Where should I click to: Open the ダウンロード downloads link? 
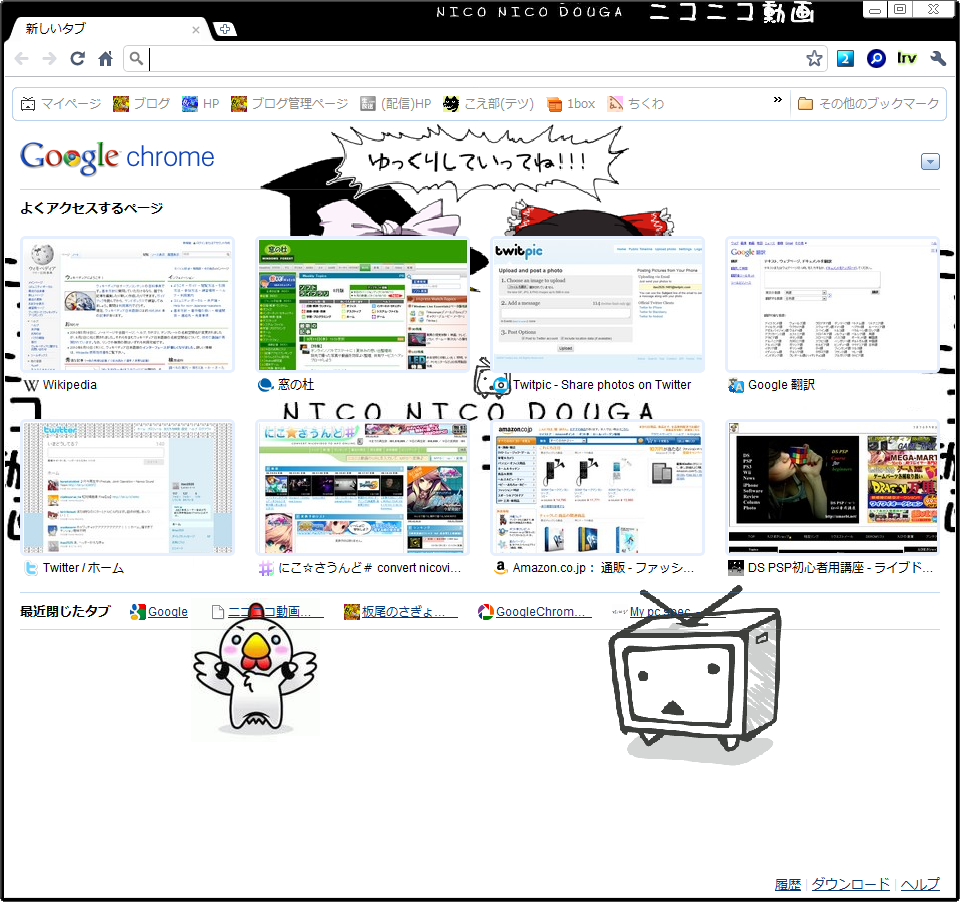point(850,884)
